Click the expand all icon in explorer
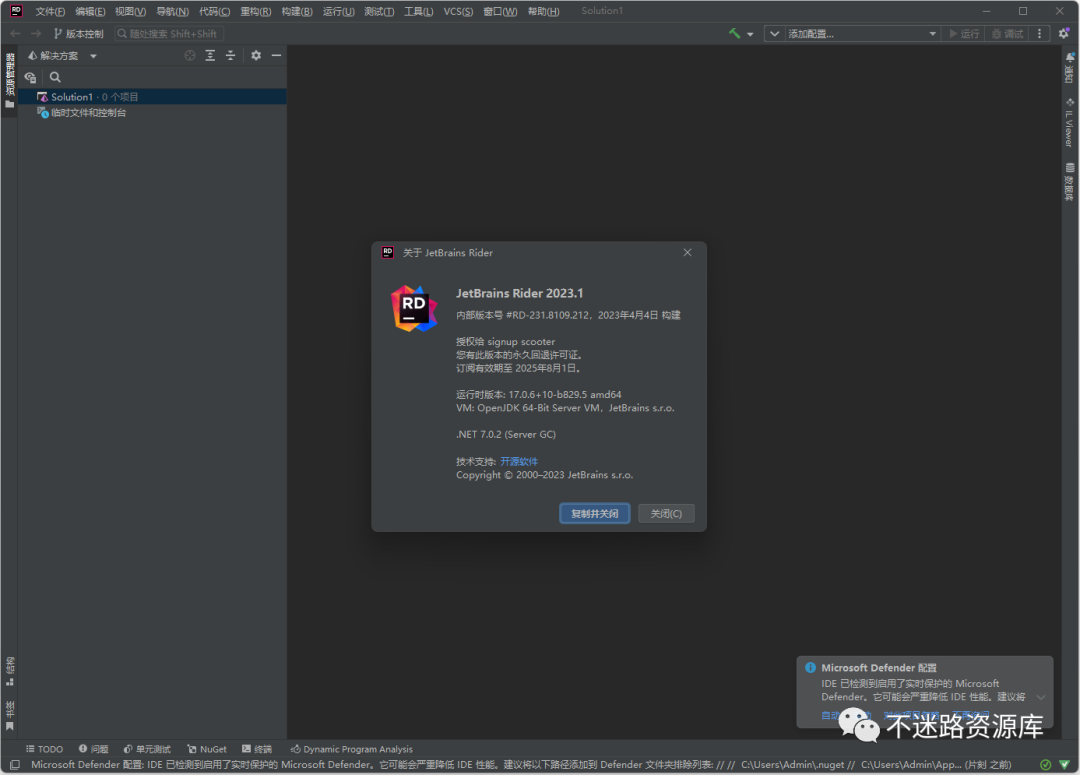The width and height of the screenshot is (1080, 775). click(210, 55)
